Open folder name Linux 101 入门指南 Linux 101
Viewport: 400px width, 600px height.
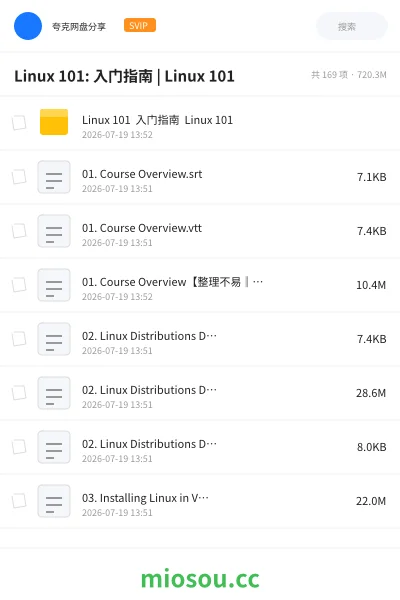coord(157,120)
